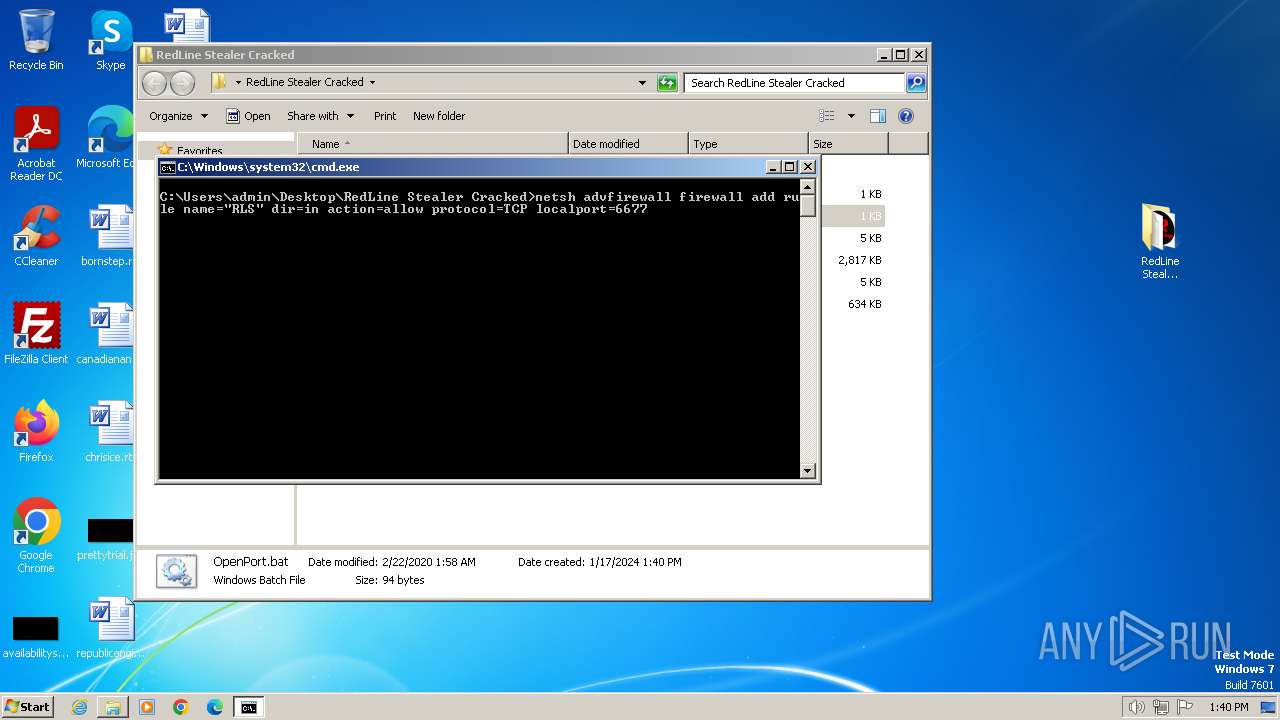Click cmd.exe taskbar button

click(x=248, y=707)
